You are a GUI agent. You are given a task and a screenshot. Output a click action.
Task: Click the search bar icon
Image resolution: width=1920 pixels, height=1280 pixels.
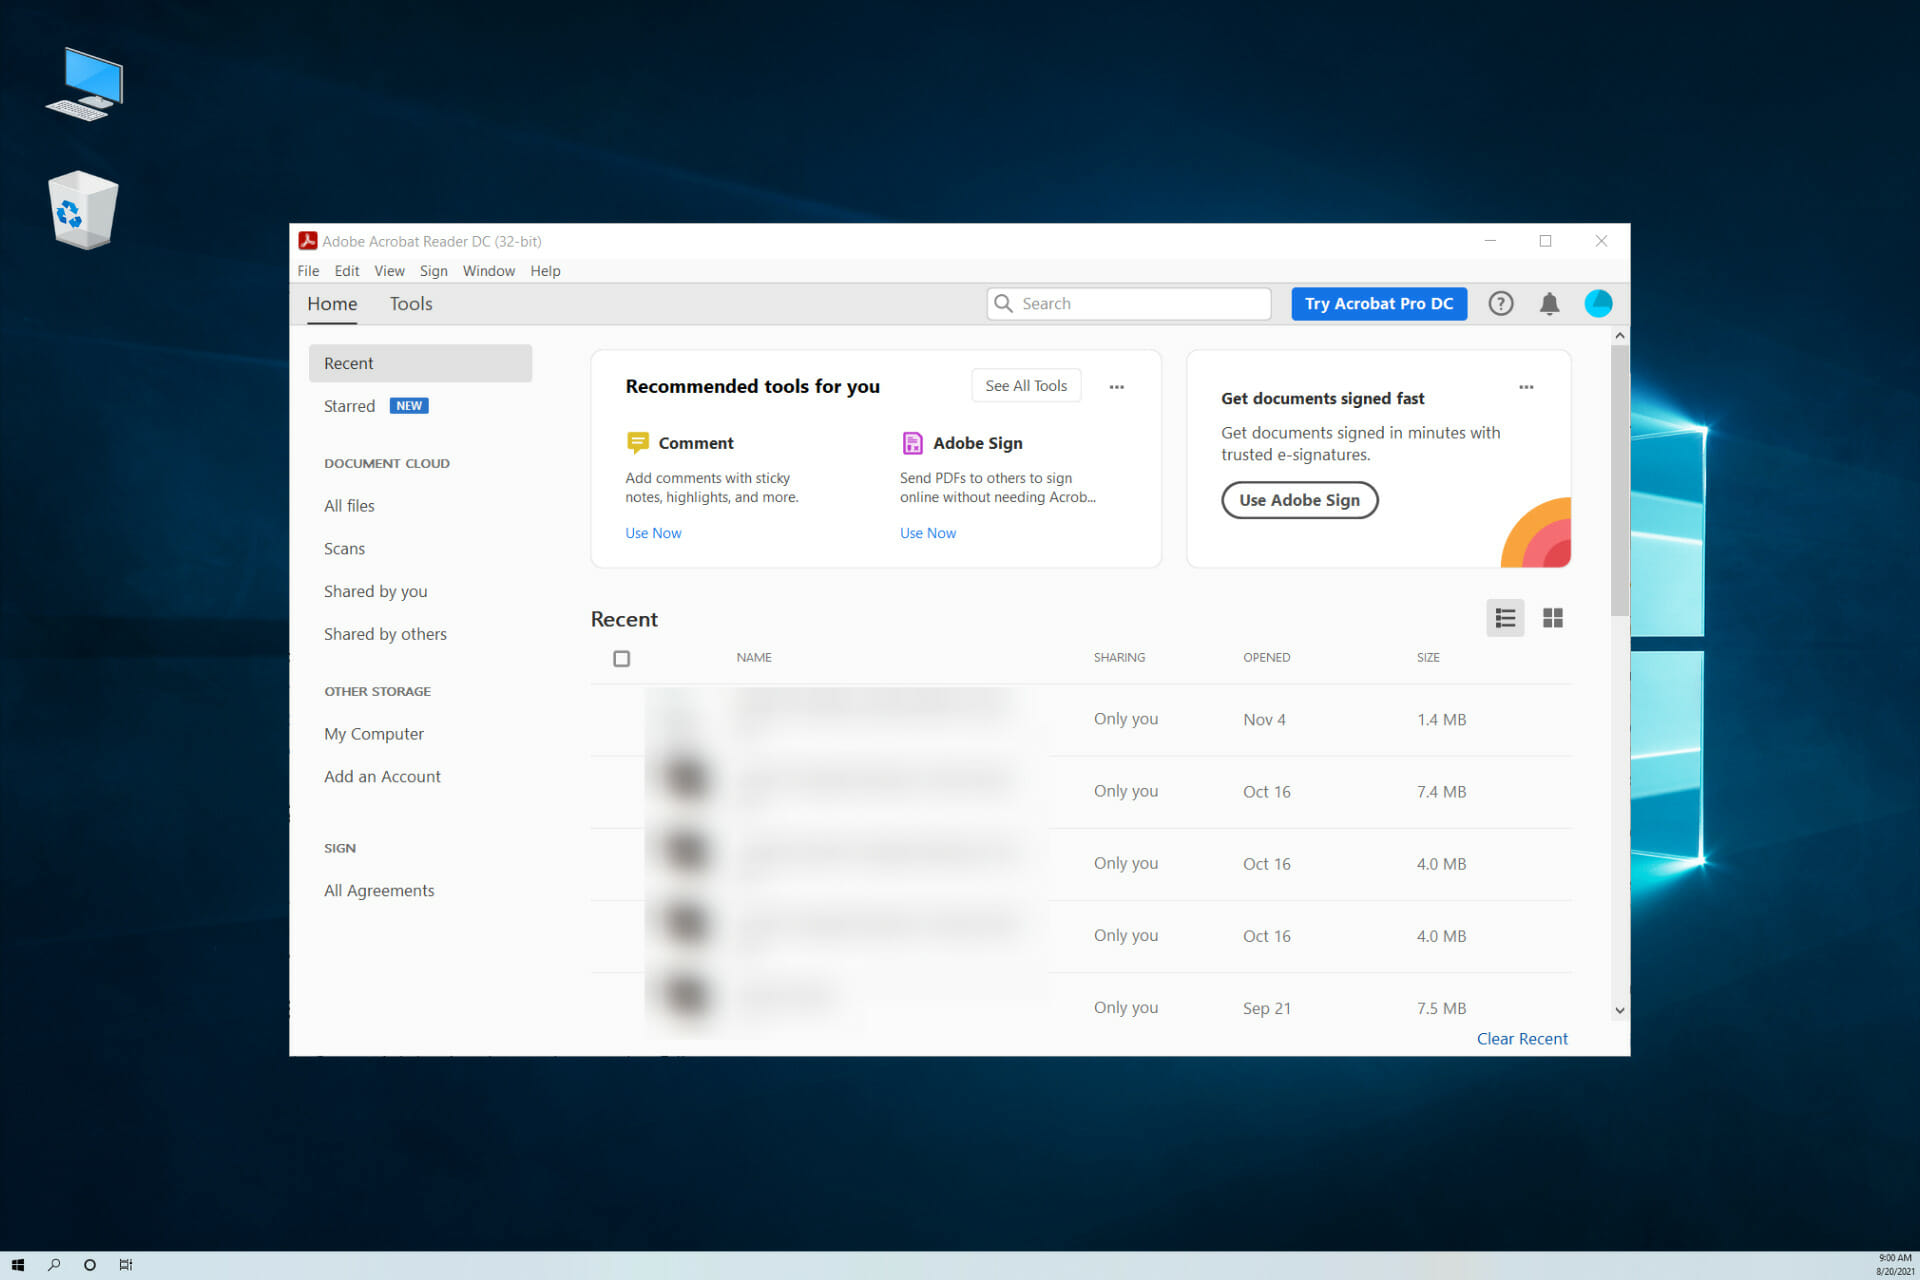pyautogui.click(x=1009, y=303)
